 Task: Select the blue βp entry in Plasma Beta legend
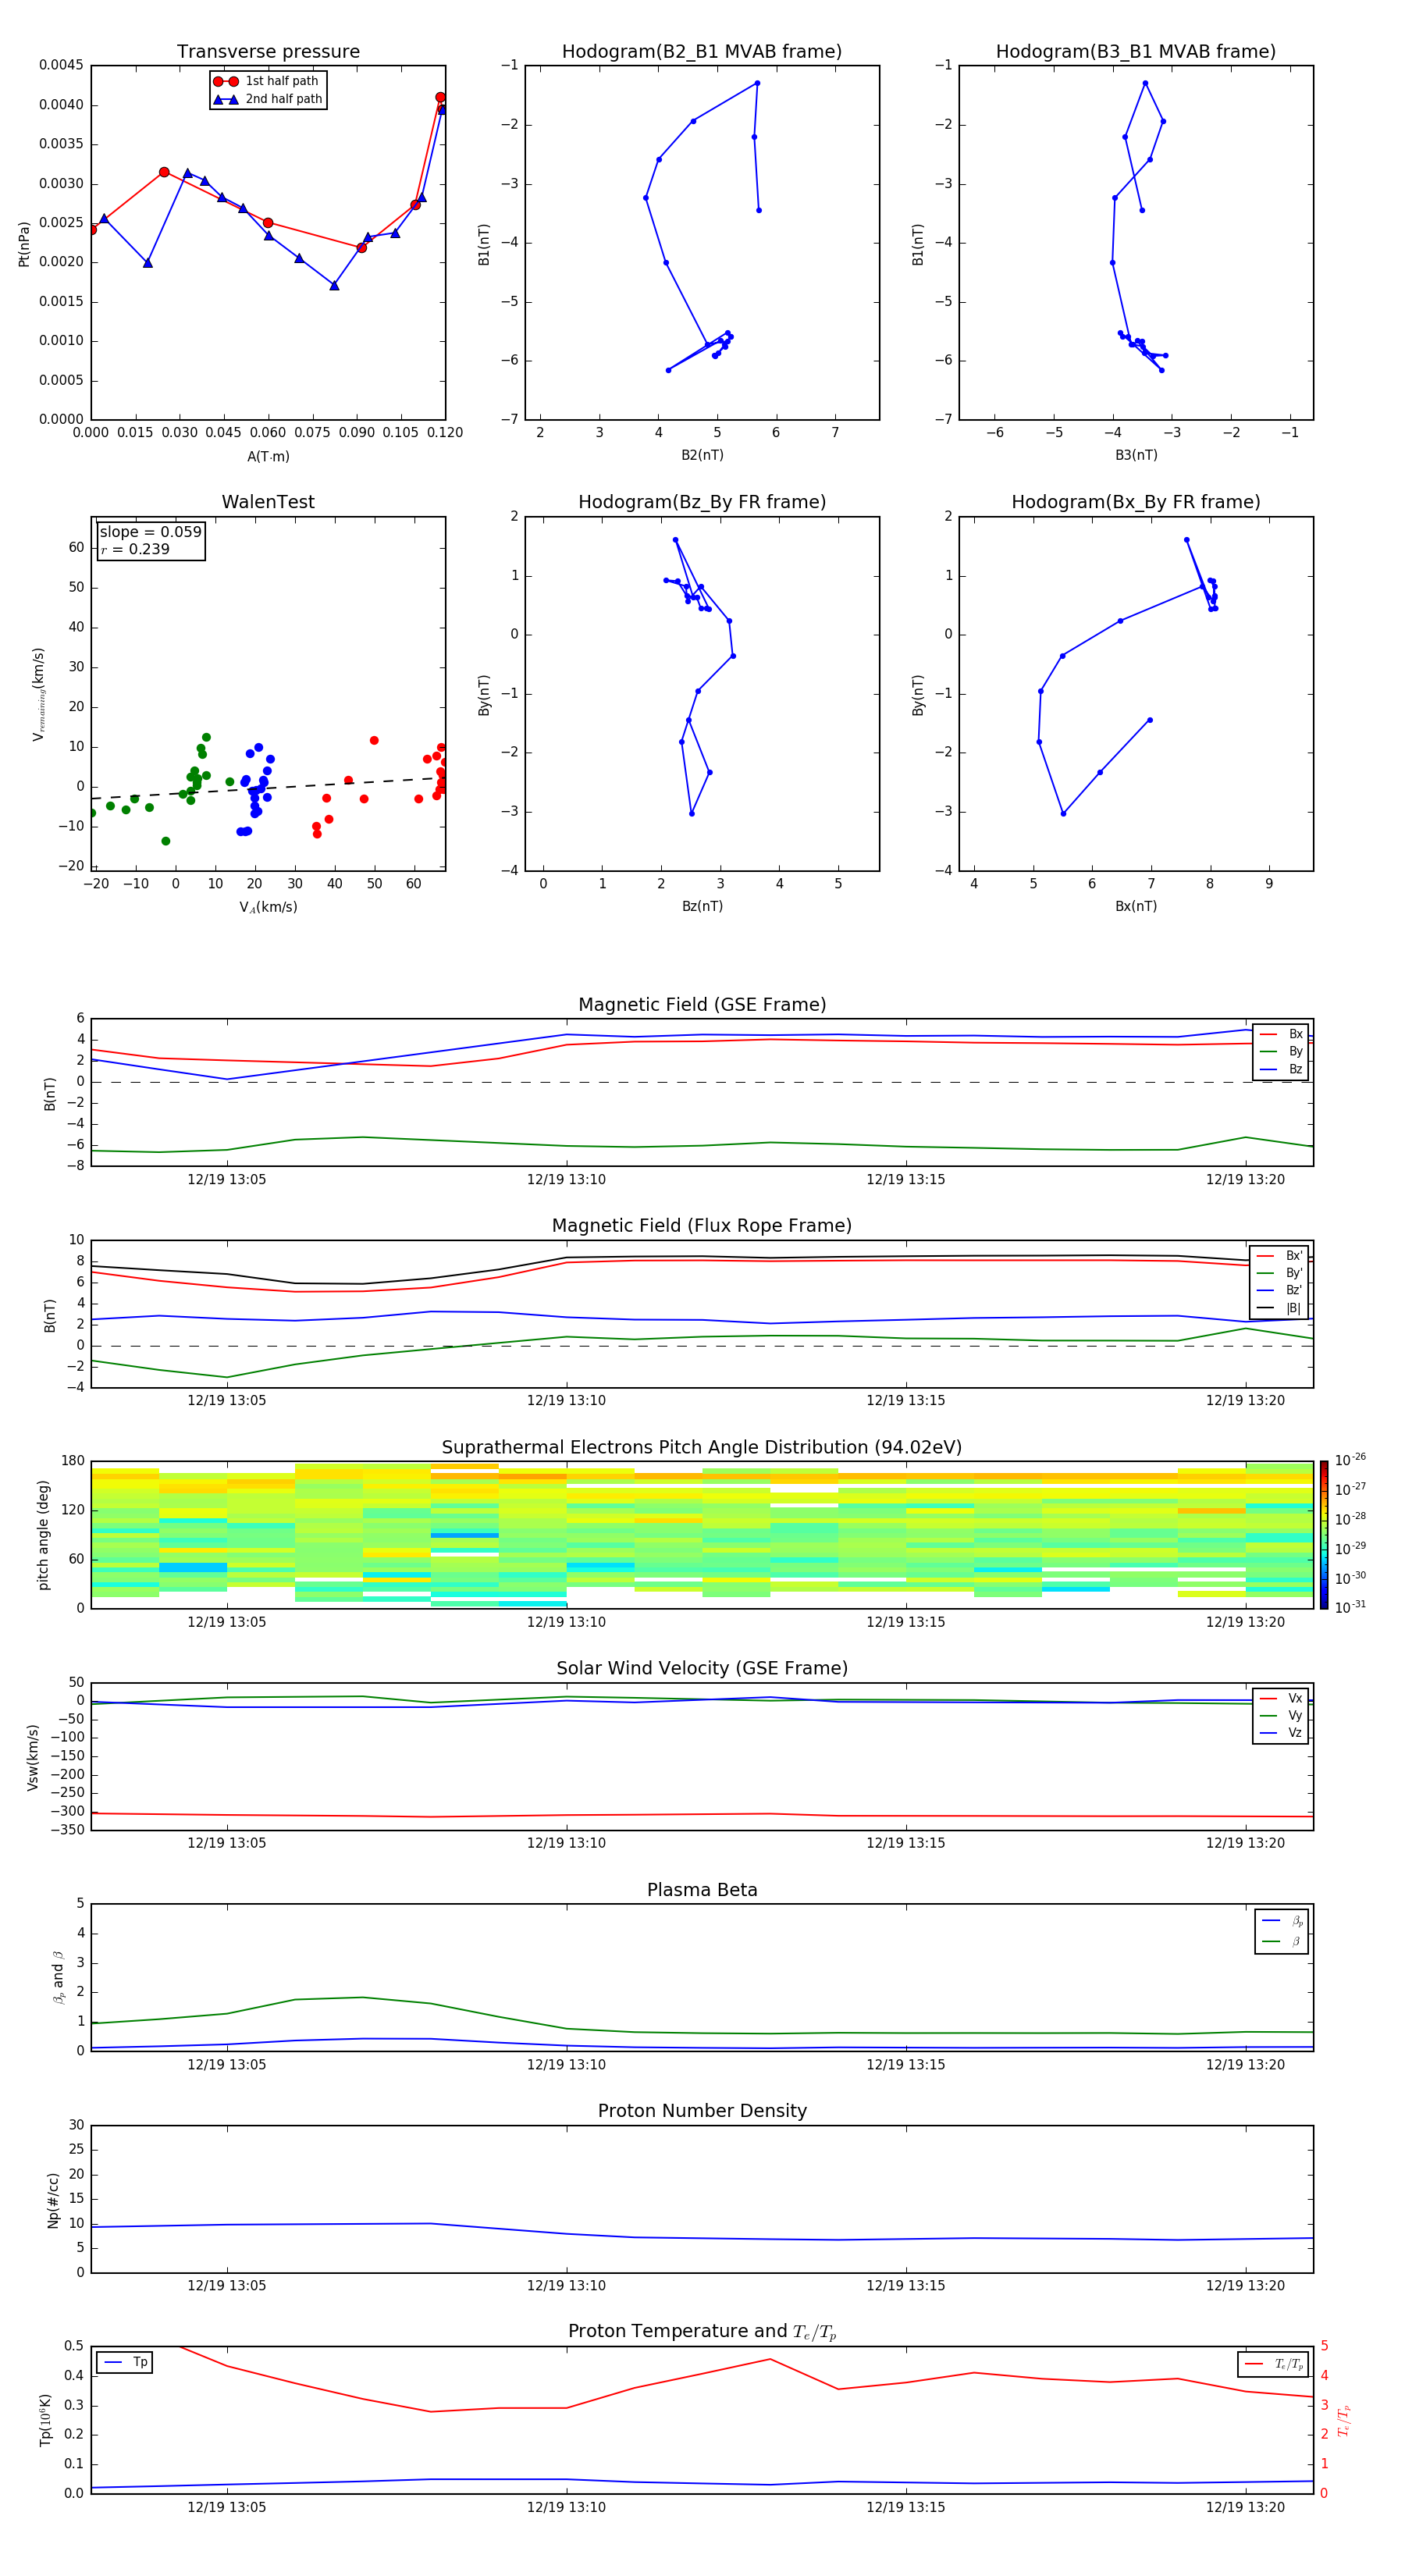pos(1282,1921)
